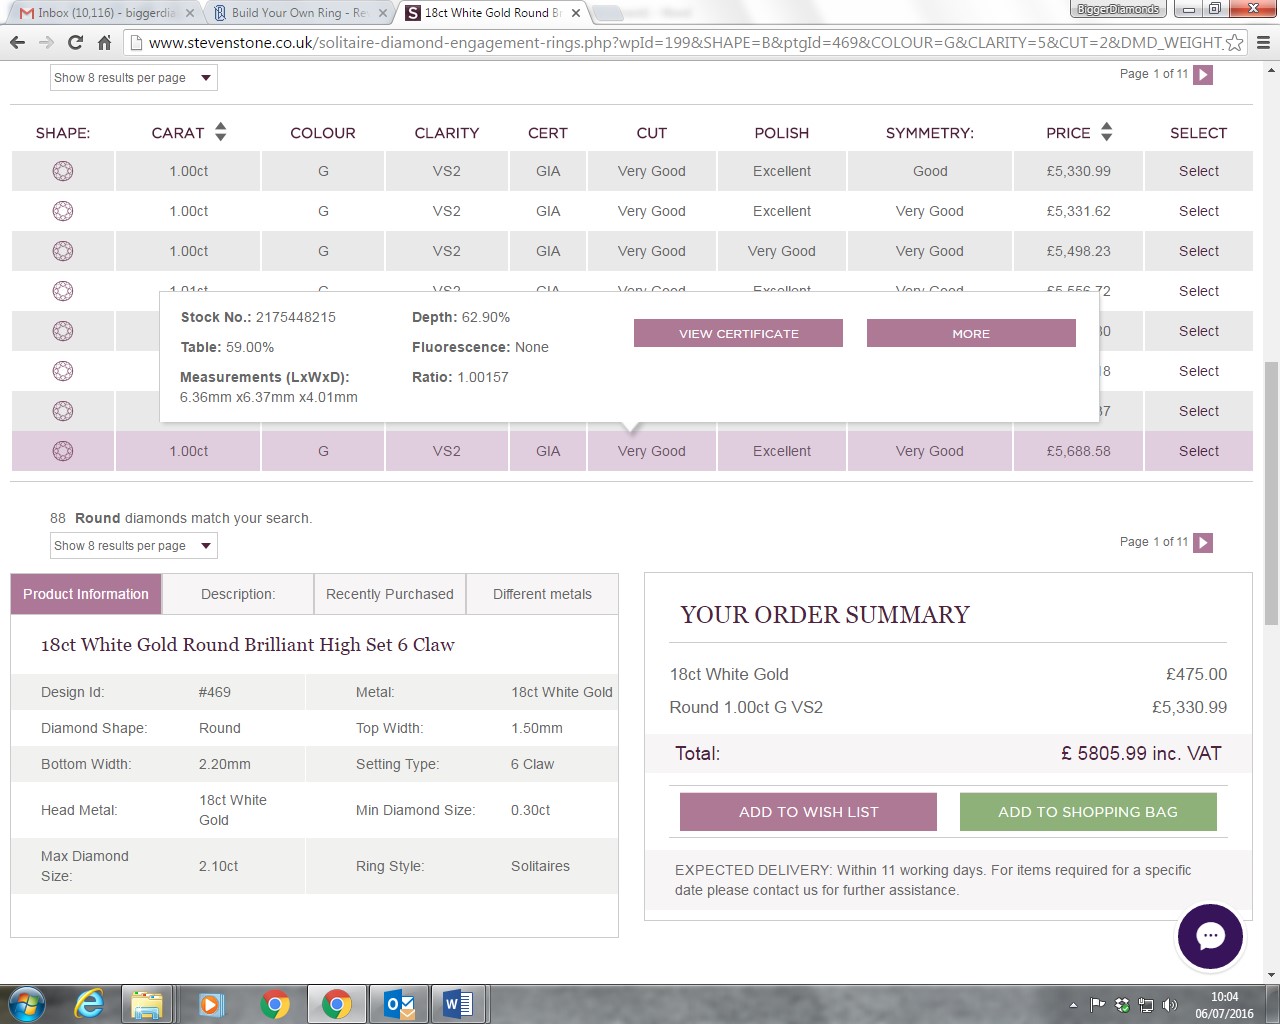Open top results per page dropdown
The width and height of the screenshot is (1280, 1024).
134,78
